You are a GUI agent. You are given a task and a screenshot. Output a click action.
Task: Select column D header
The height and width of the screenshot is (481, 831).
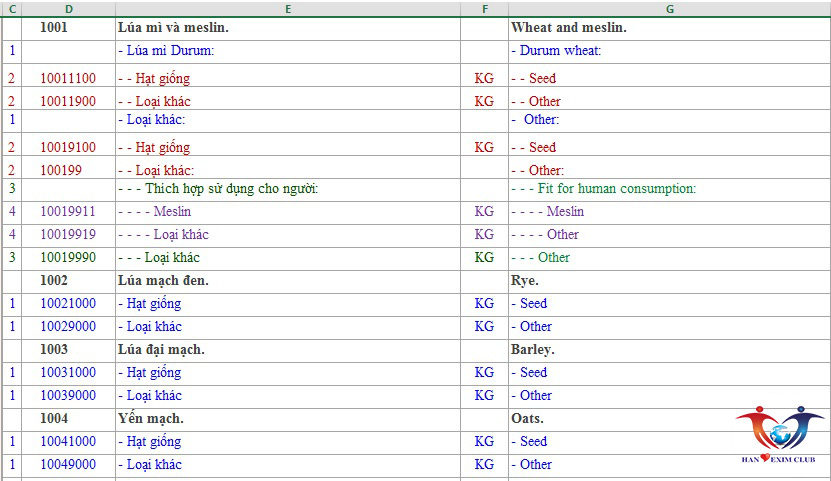(x=68, y=9)
